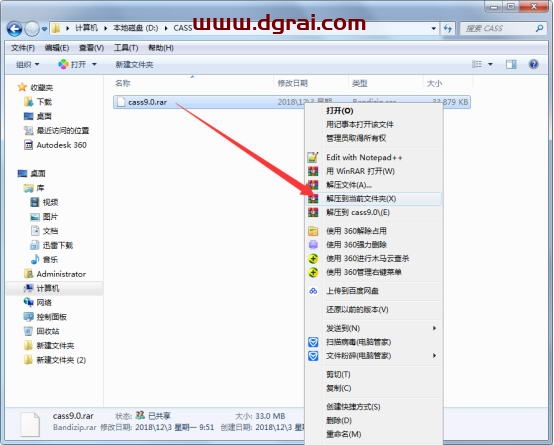The width and height of the screenshot is (554, 445).
Task: Choose 用 WinRAR 打开(W)
Action: click(374, 171)
